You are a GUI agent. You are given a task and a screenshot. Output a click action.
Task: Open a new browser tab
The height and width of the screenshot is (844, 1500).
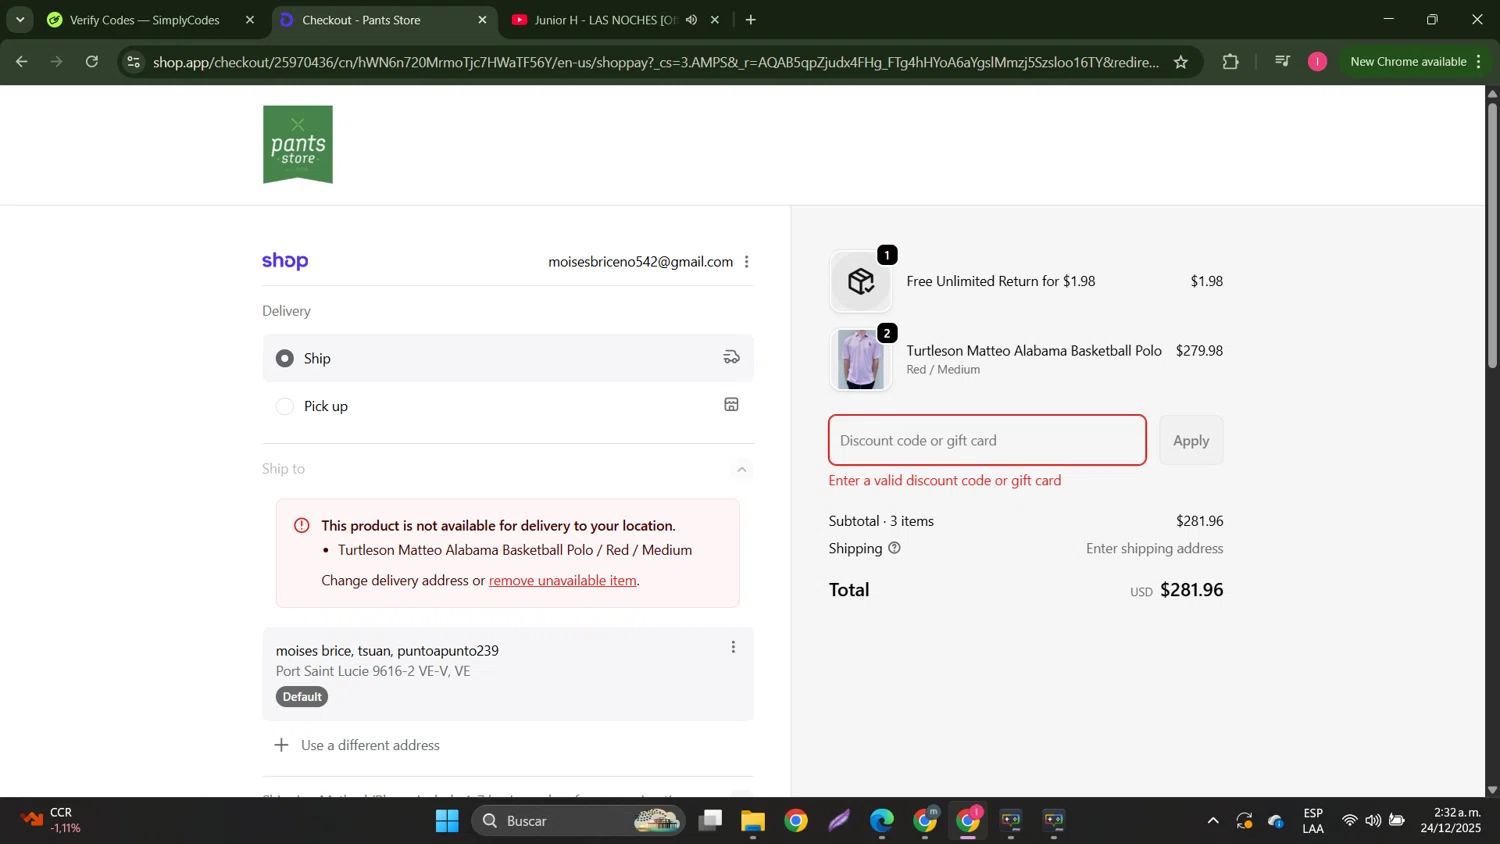[751, 20]
